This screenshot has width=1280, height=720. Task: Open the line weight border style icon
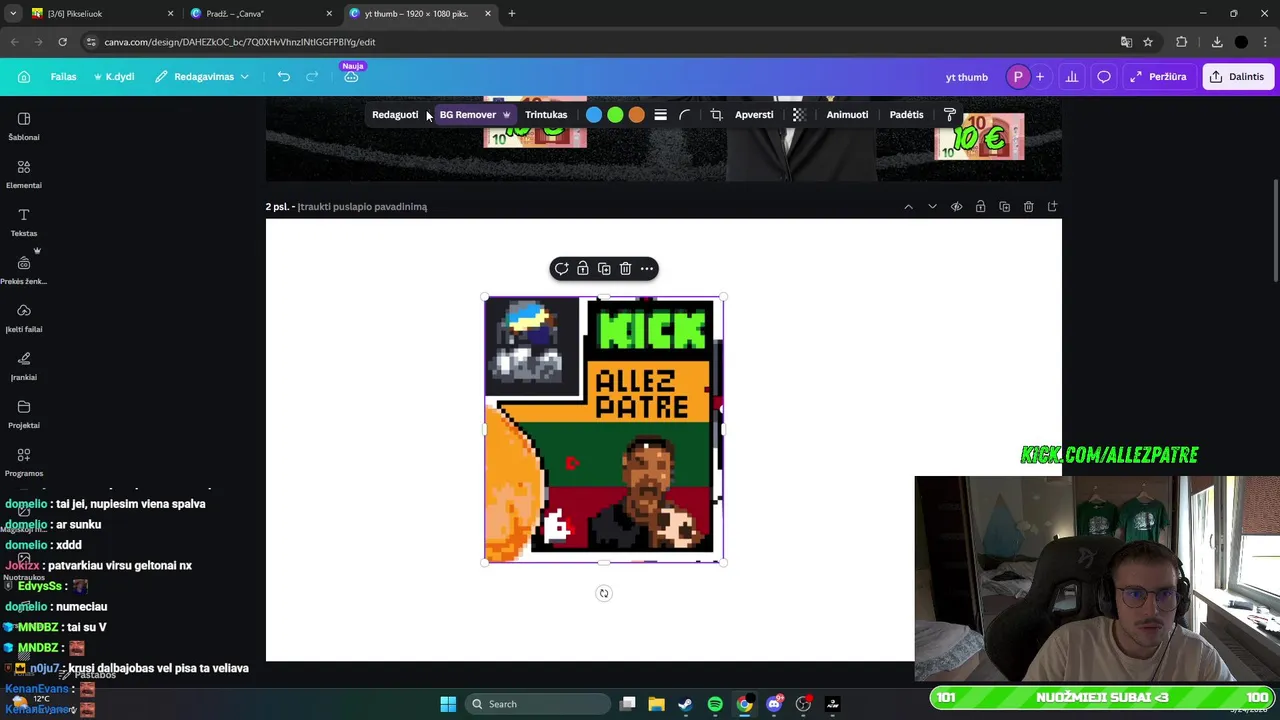point(660,115)
